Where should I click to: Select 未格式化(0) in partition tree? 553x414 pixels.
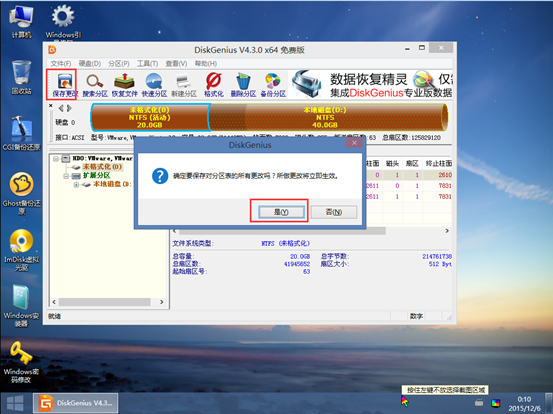[x=102, y=166]
